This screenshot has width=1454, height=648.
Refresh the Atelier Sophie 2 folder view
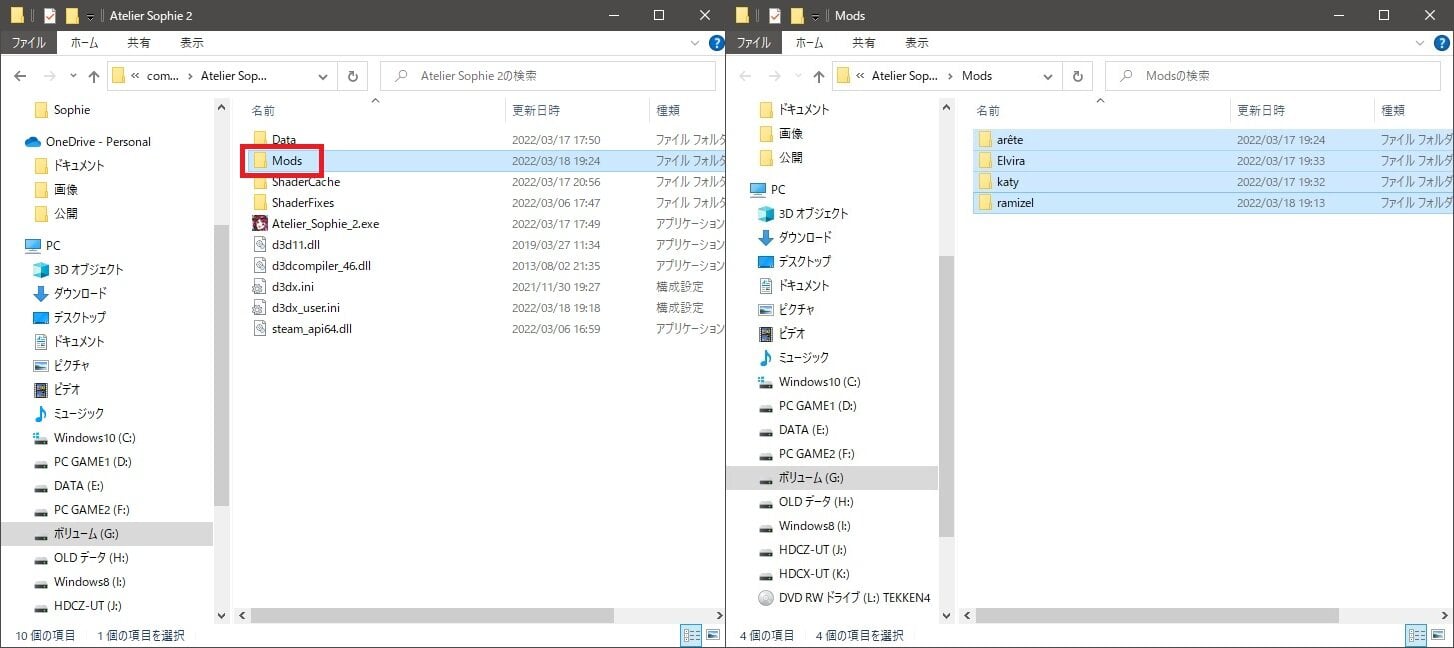click(352, 76)
